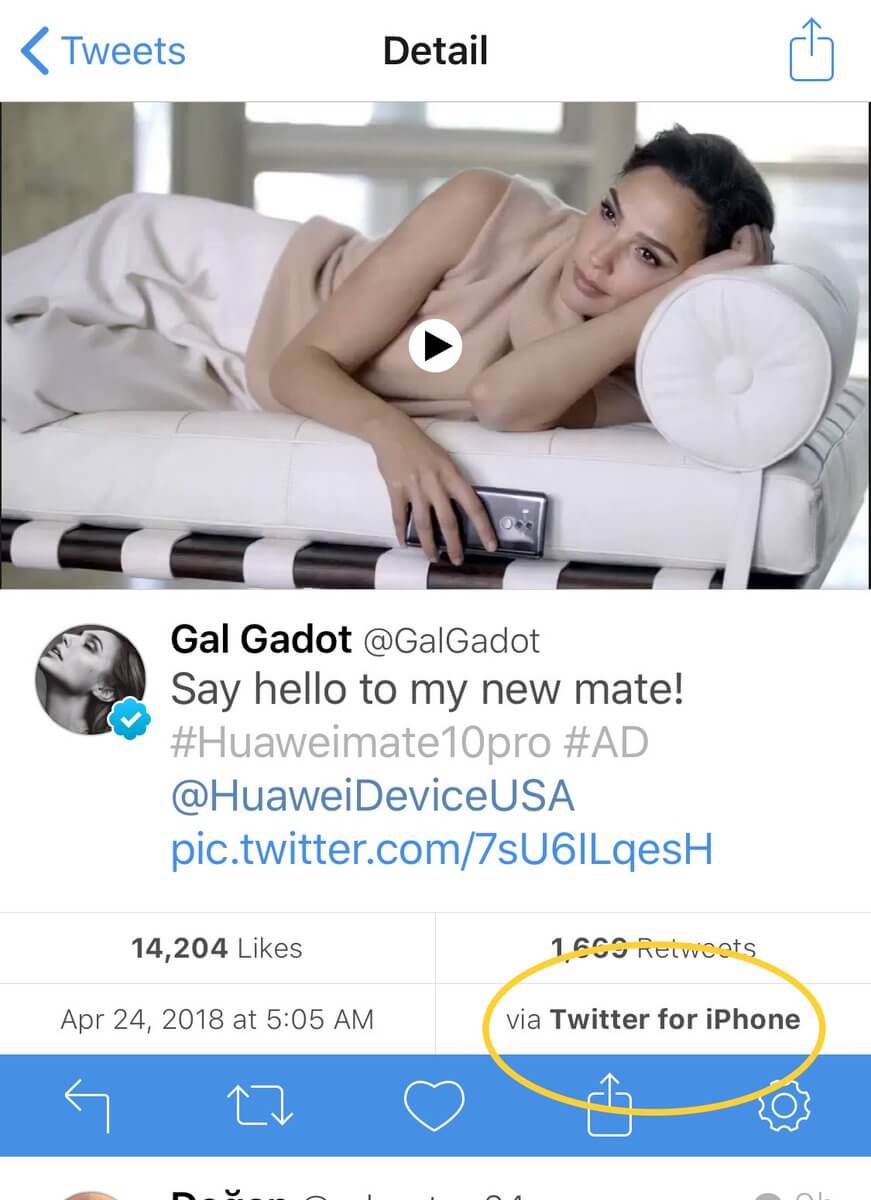Tap the share icon in the navigation bar
The width and height of the screenshot is (871, 1200).
(811, 50)
